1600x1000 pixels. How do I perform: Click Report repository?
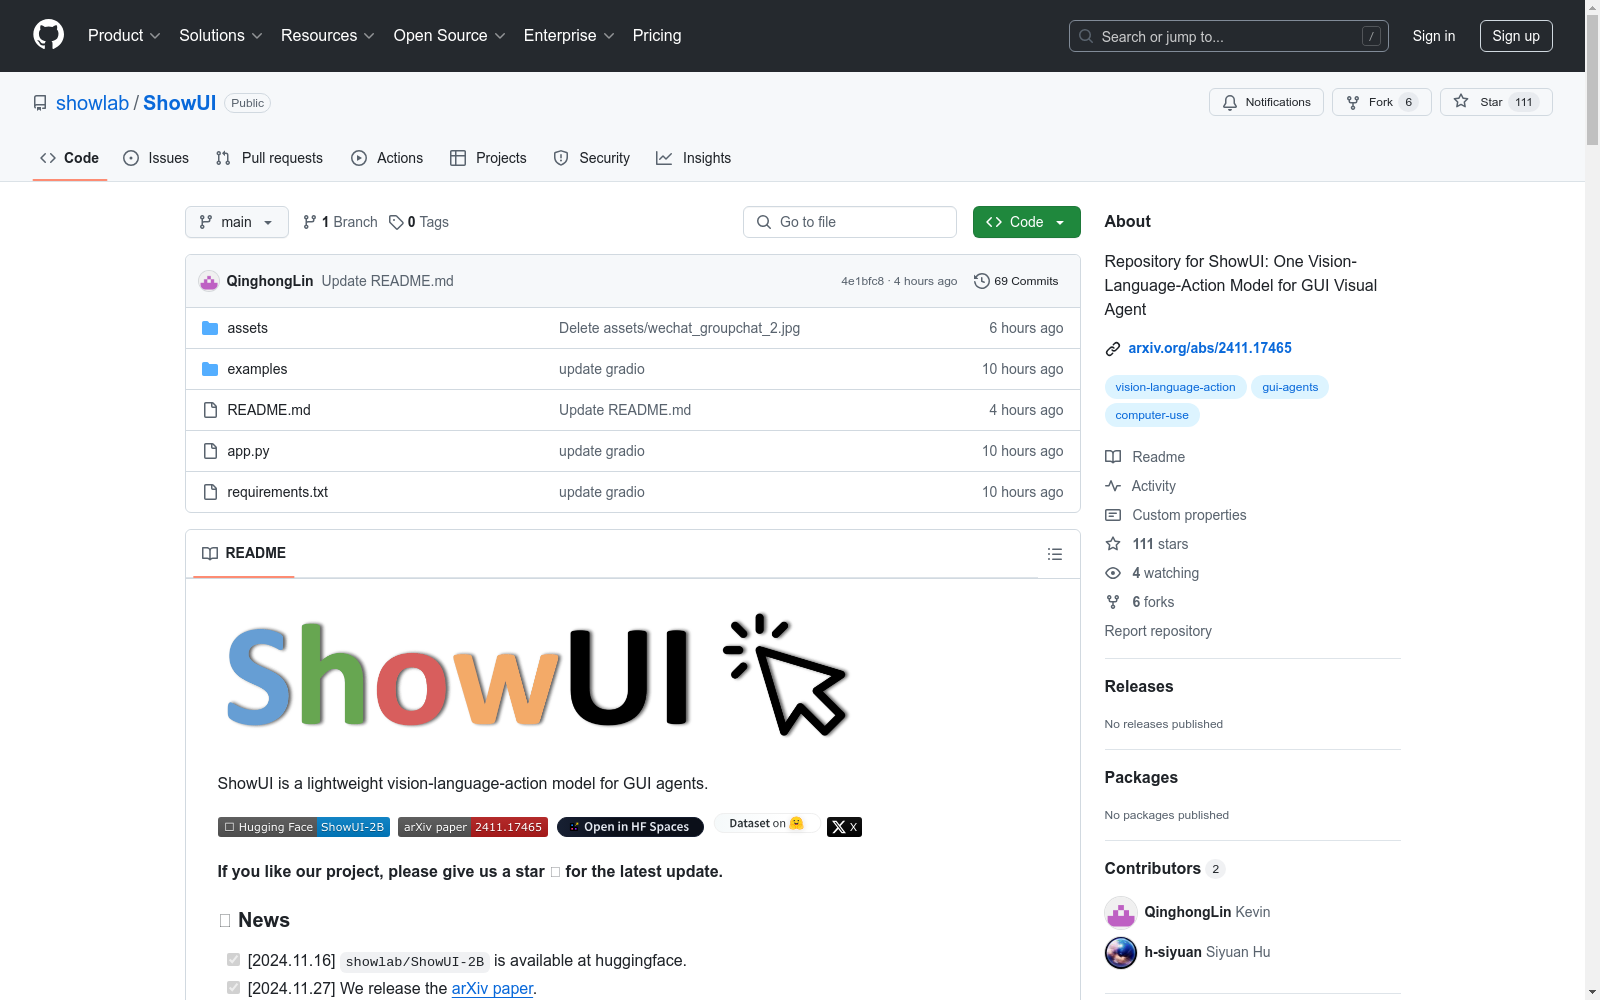[x=1158, y=631]
